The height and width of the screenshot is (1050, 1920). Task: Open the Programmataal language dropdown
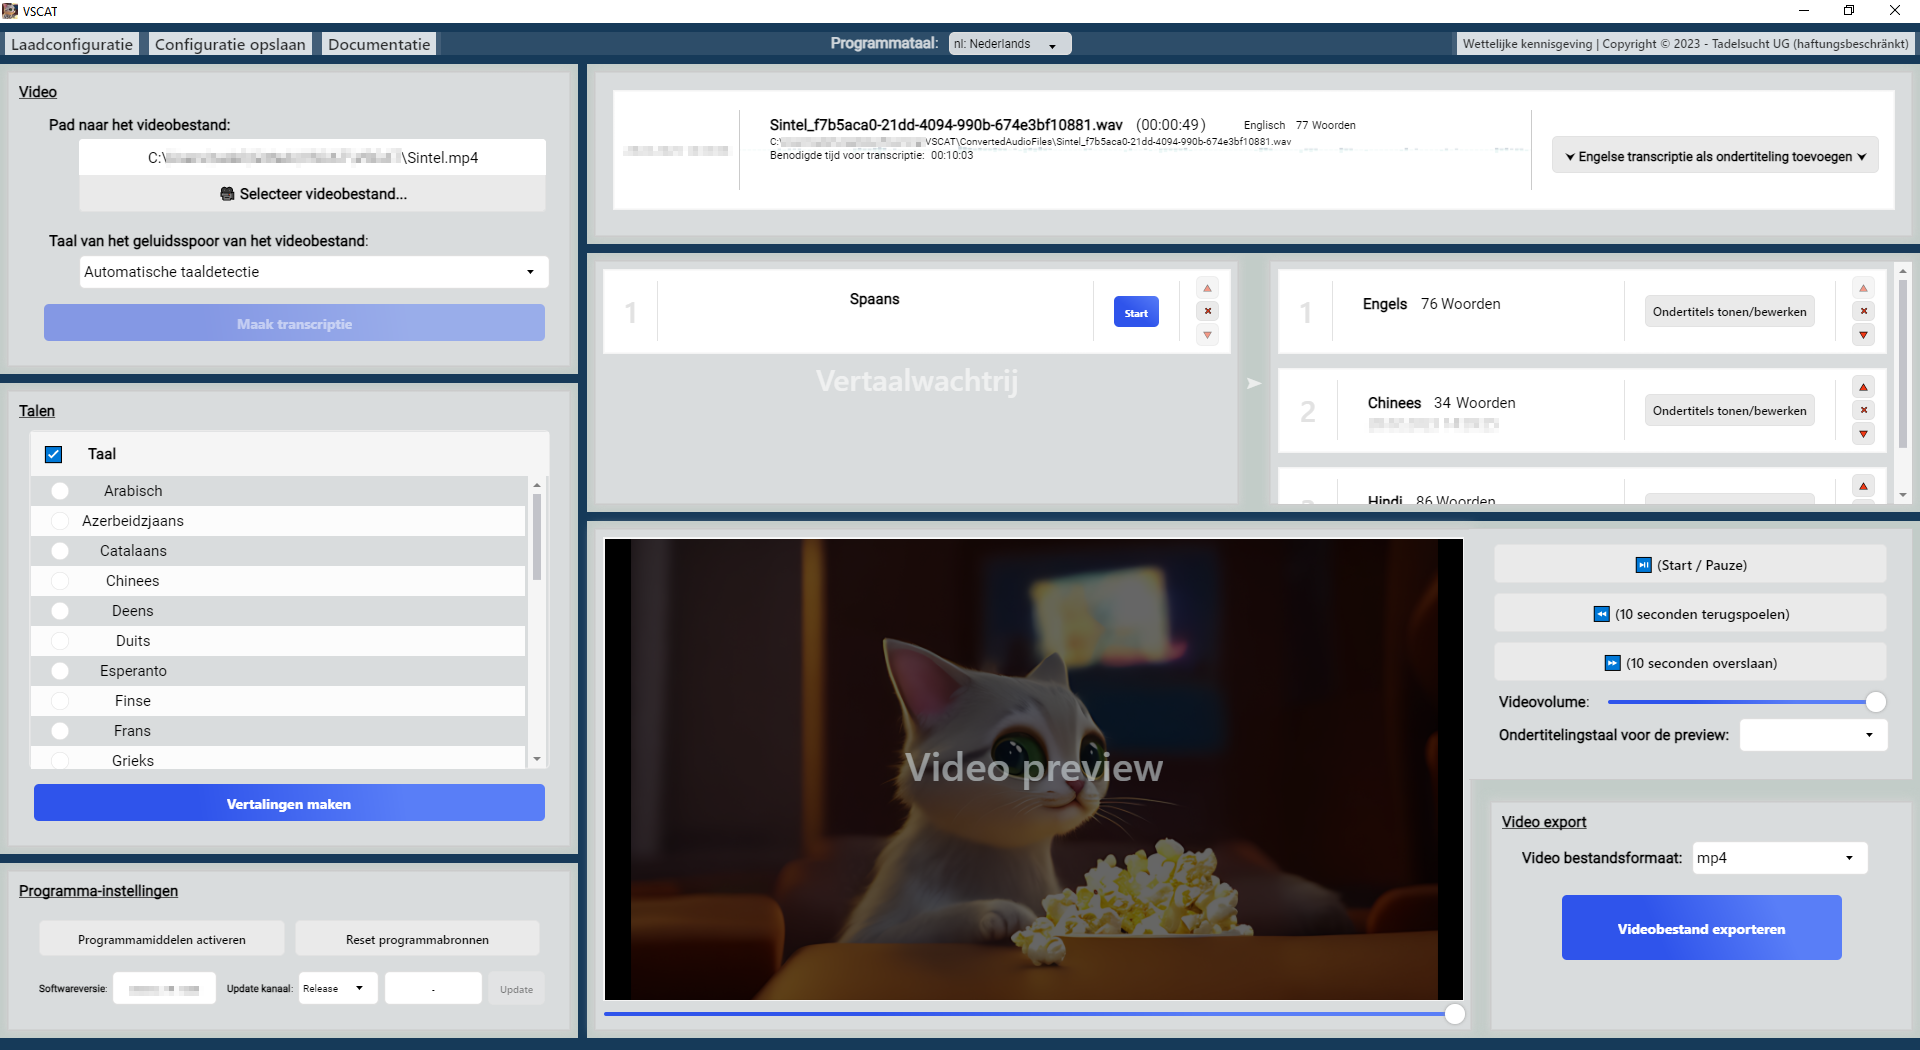1009,44
